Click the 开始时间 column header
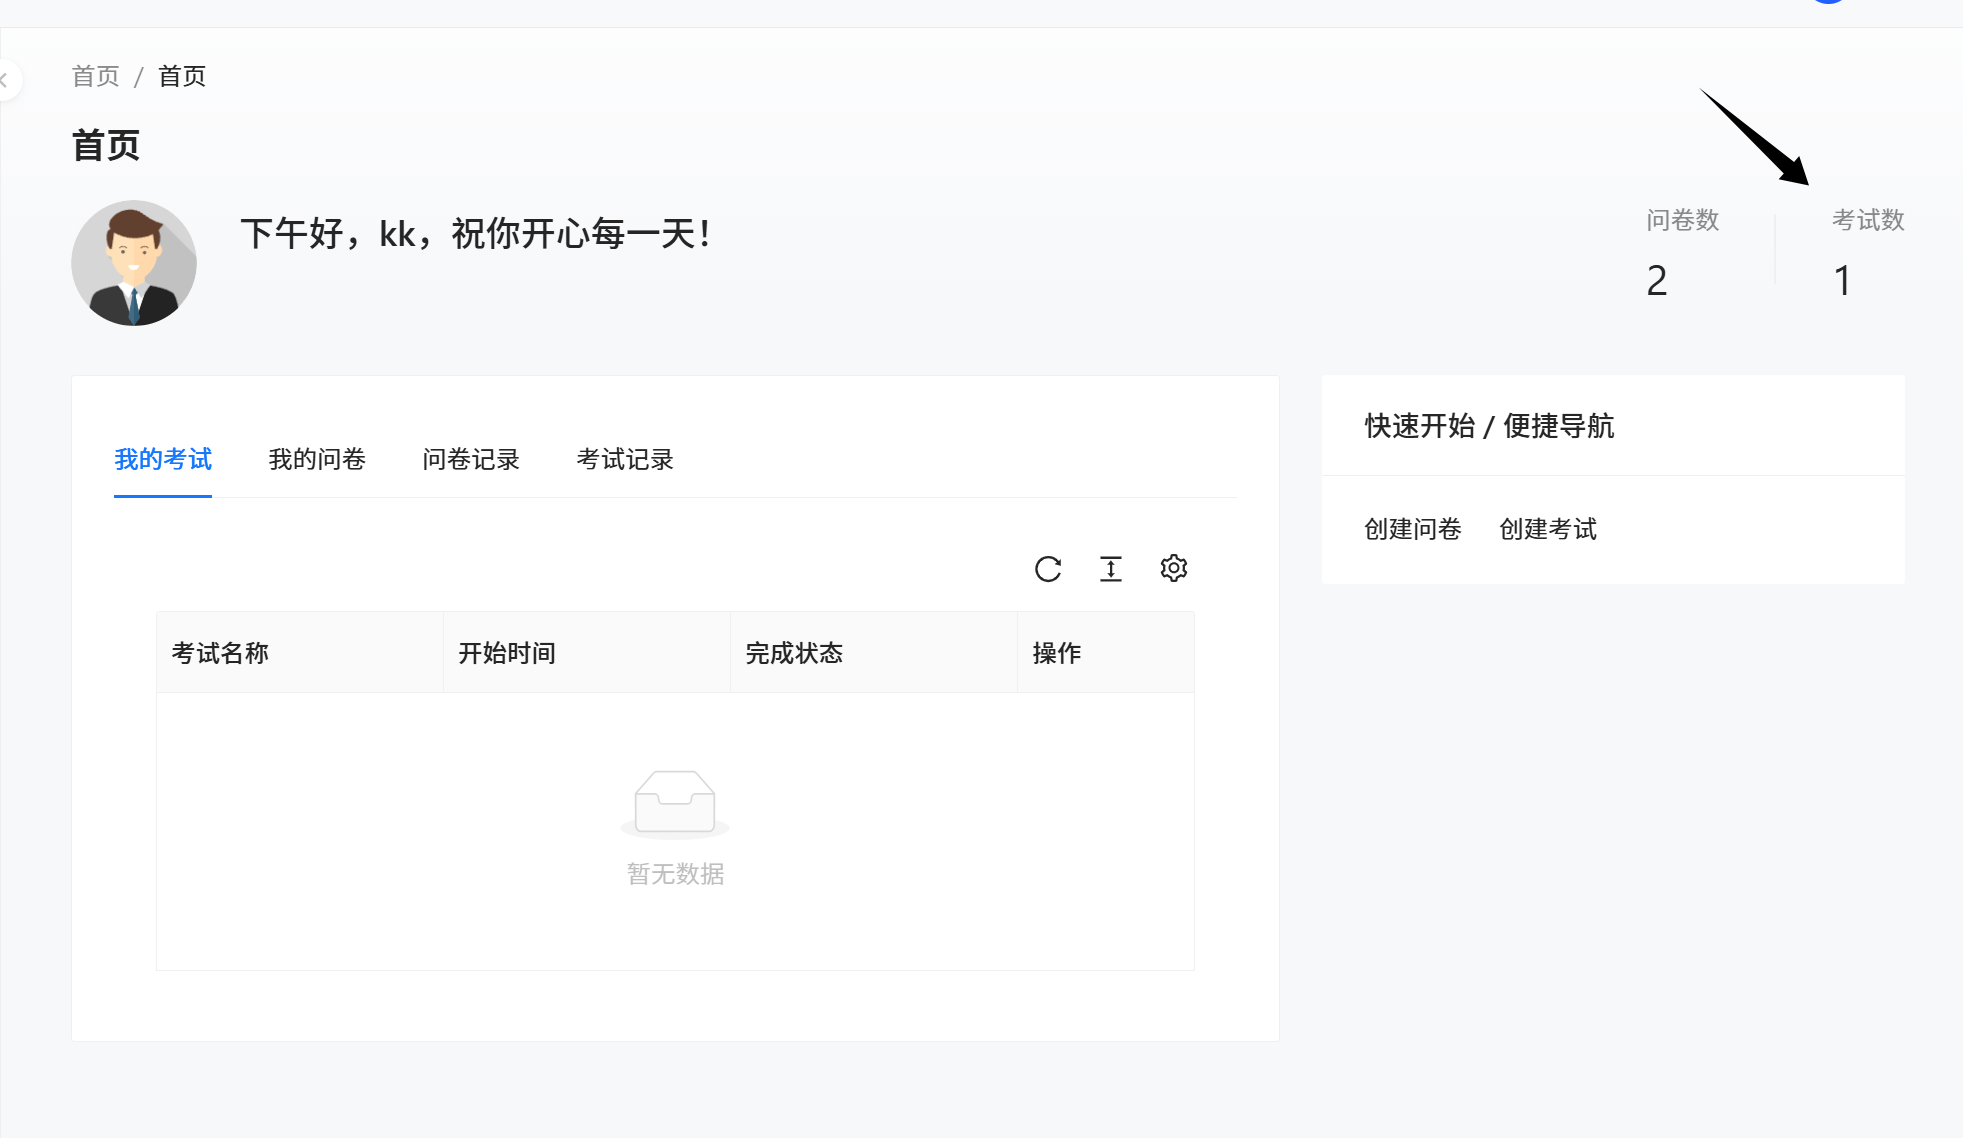 click(507, 653)
